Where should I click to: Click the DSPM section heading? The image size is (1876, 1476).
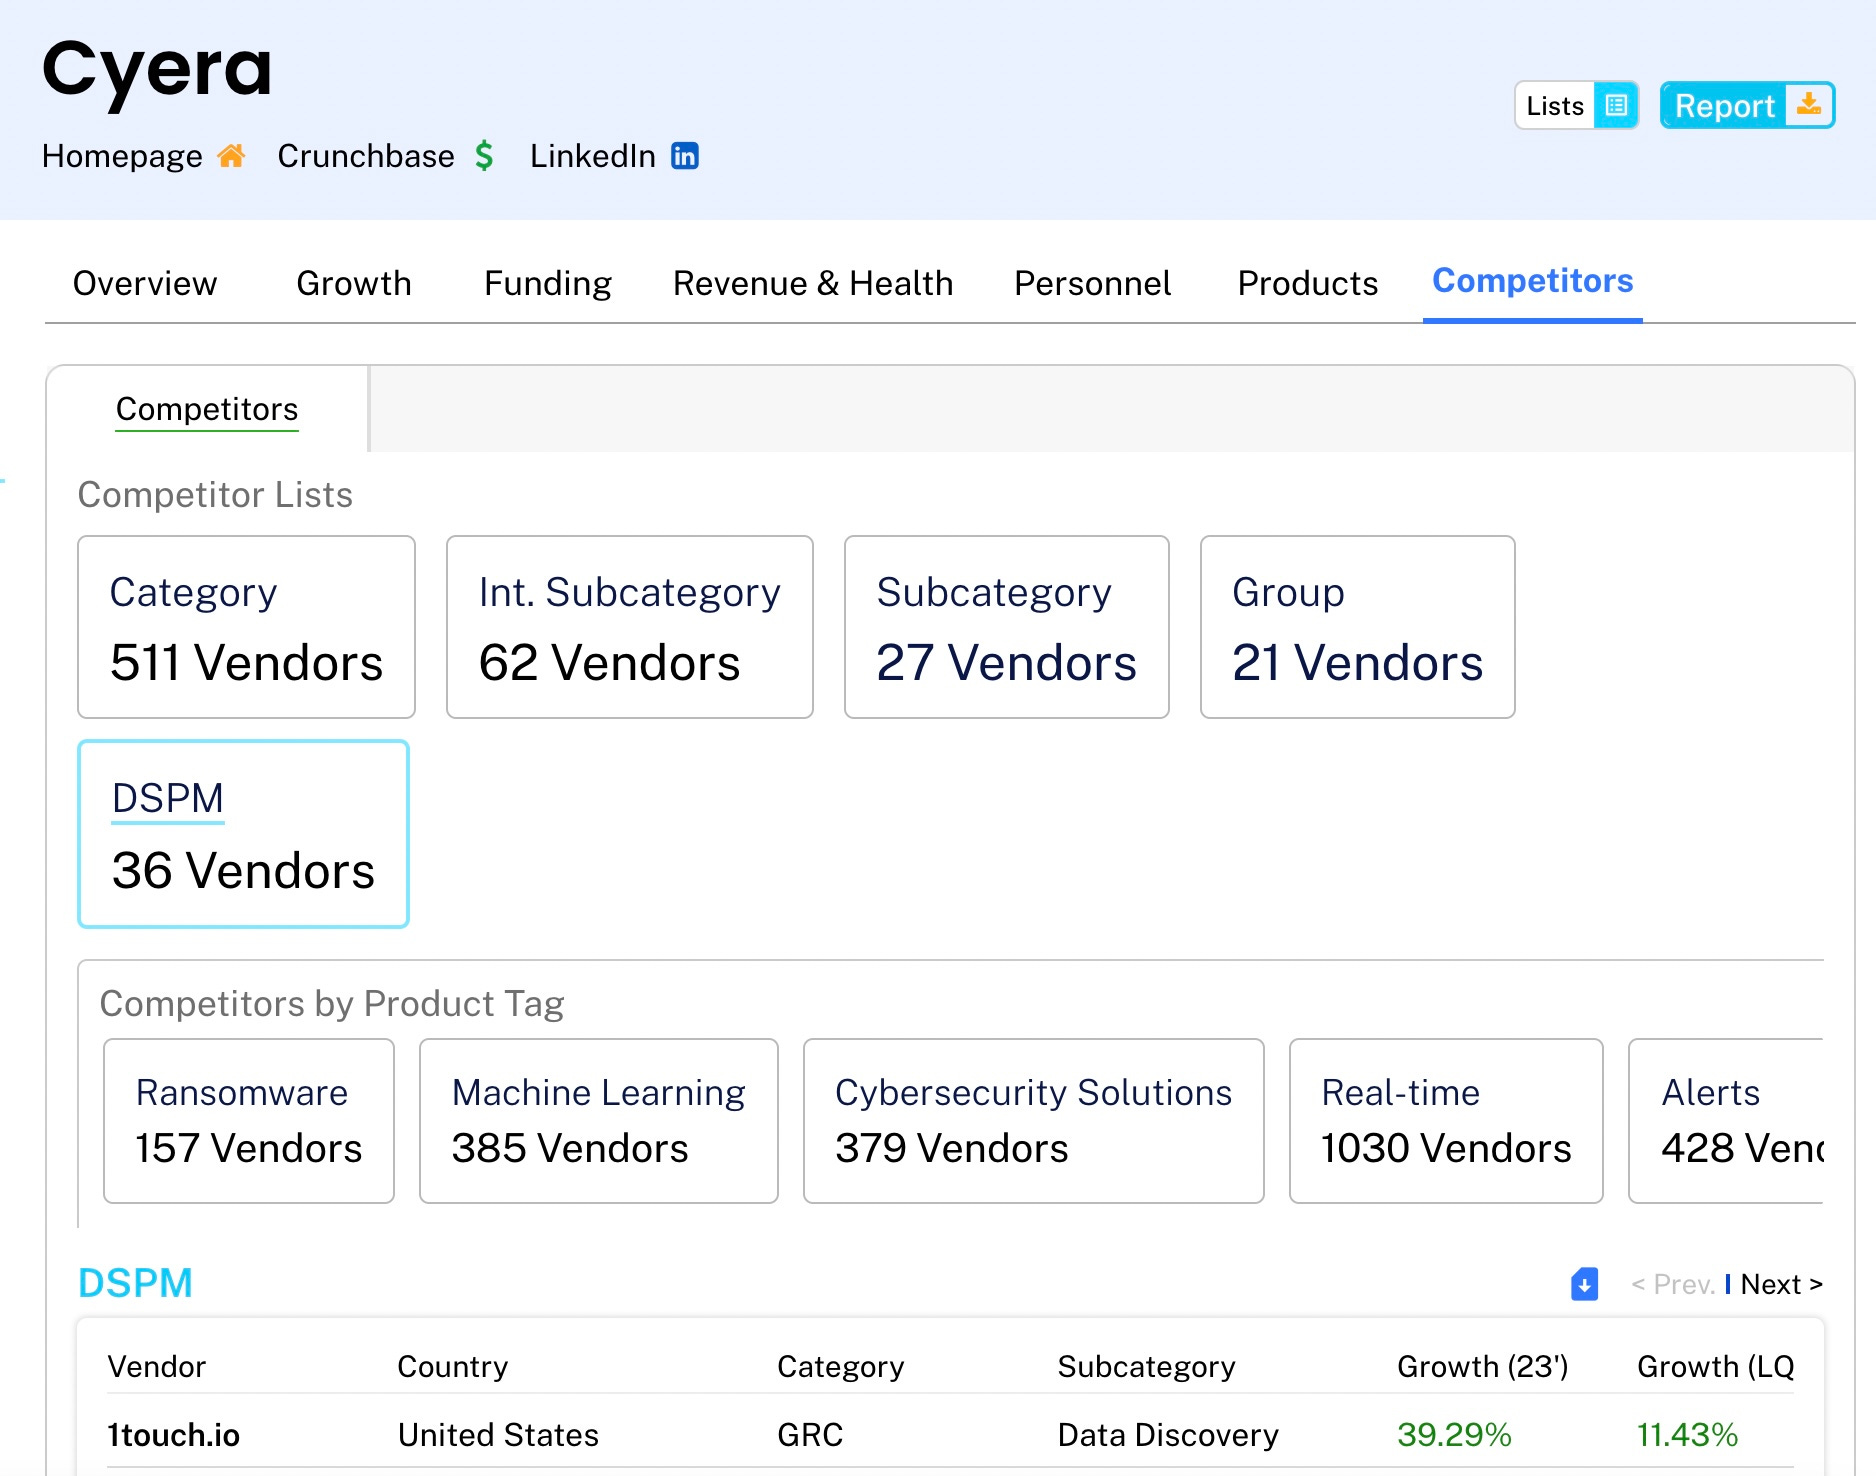pyautogui.click(x=135, y=1284)
